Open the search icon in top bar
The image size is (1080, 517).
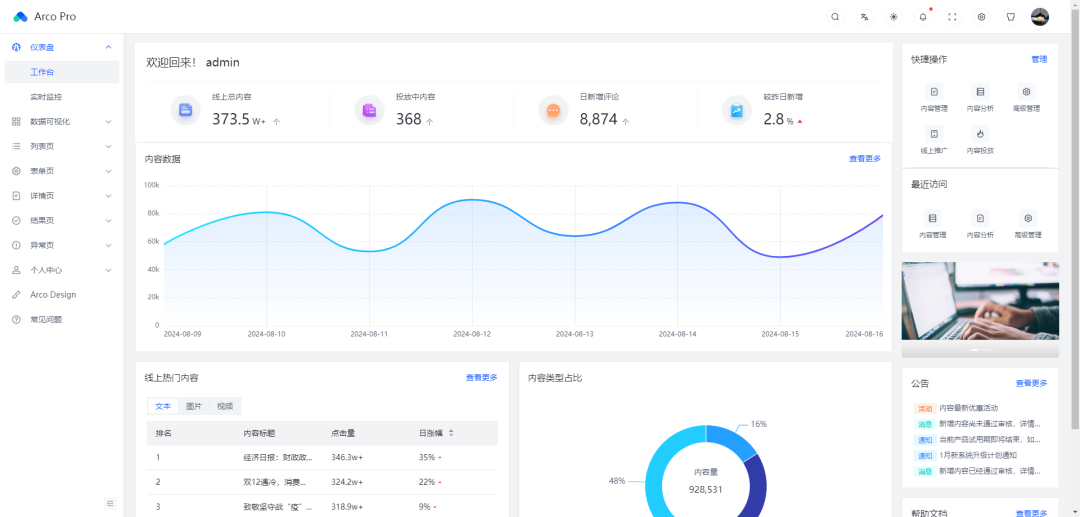(835, 17)
